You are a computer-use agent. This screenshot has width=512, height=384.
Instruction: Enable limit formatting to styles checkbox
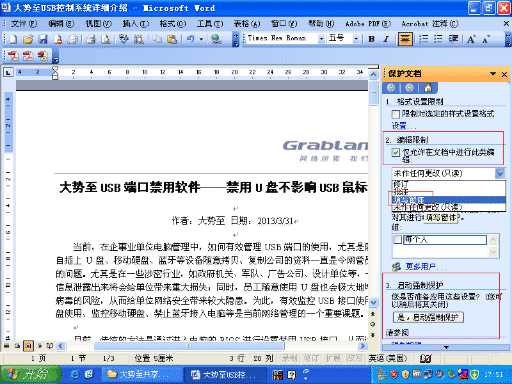pyautogui.click(x=396, y=114)
